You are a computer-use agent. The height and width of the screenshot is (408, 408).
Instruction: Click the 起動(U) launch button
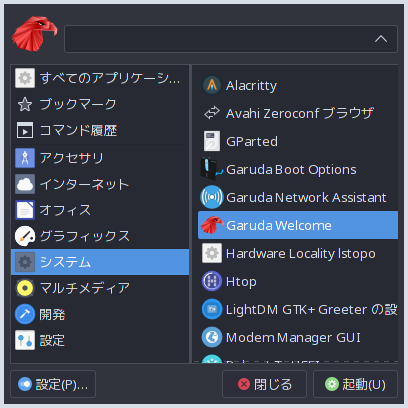click(x=355, y=384)
